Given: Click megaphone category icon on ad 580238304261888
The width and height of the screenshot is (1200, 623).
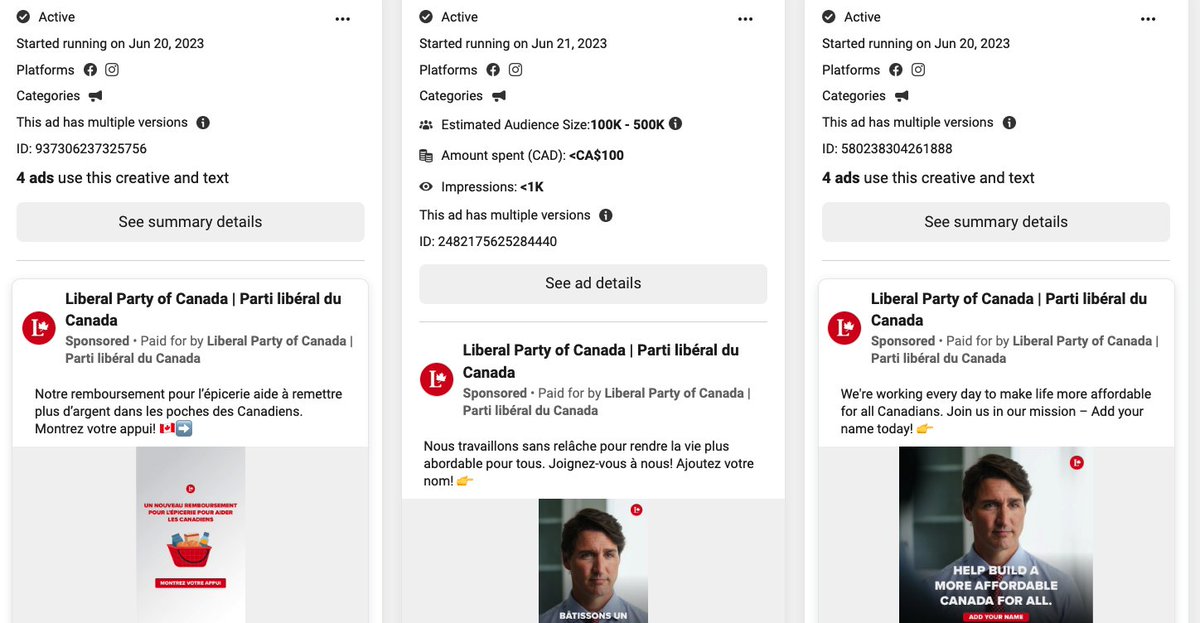Looking at the screenshot, I should (901, 96).
